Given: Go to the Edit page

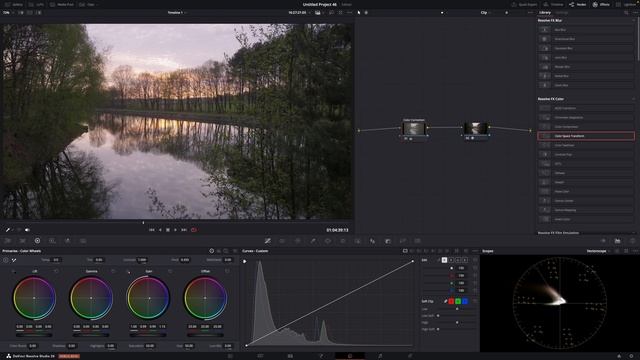Looking at the screenshot, I should [290, 356].
